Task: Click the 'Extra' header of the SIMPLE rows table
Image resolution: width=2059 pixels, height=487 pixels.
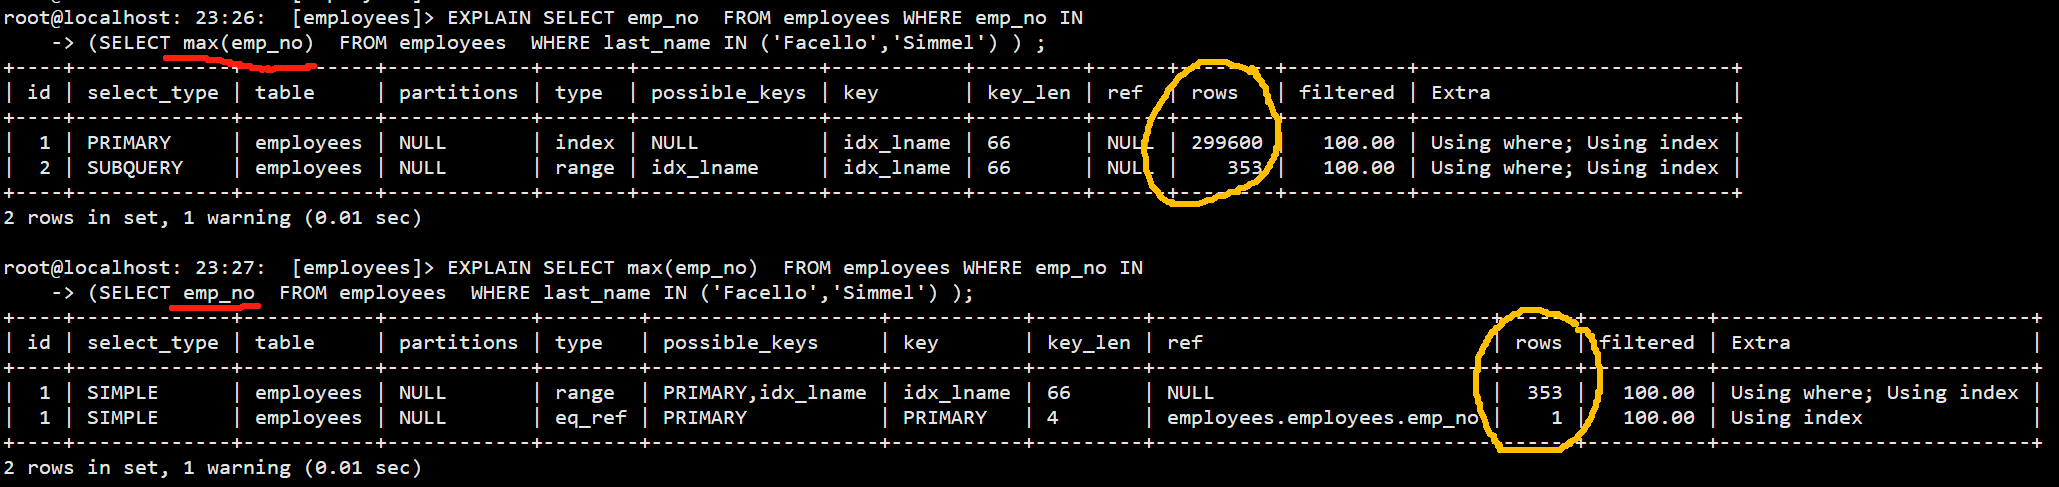Action: tap(1761, 343)
